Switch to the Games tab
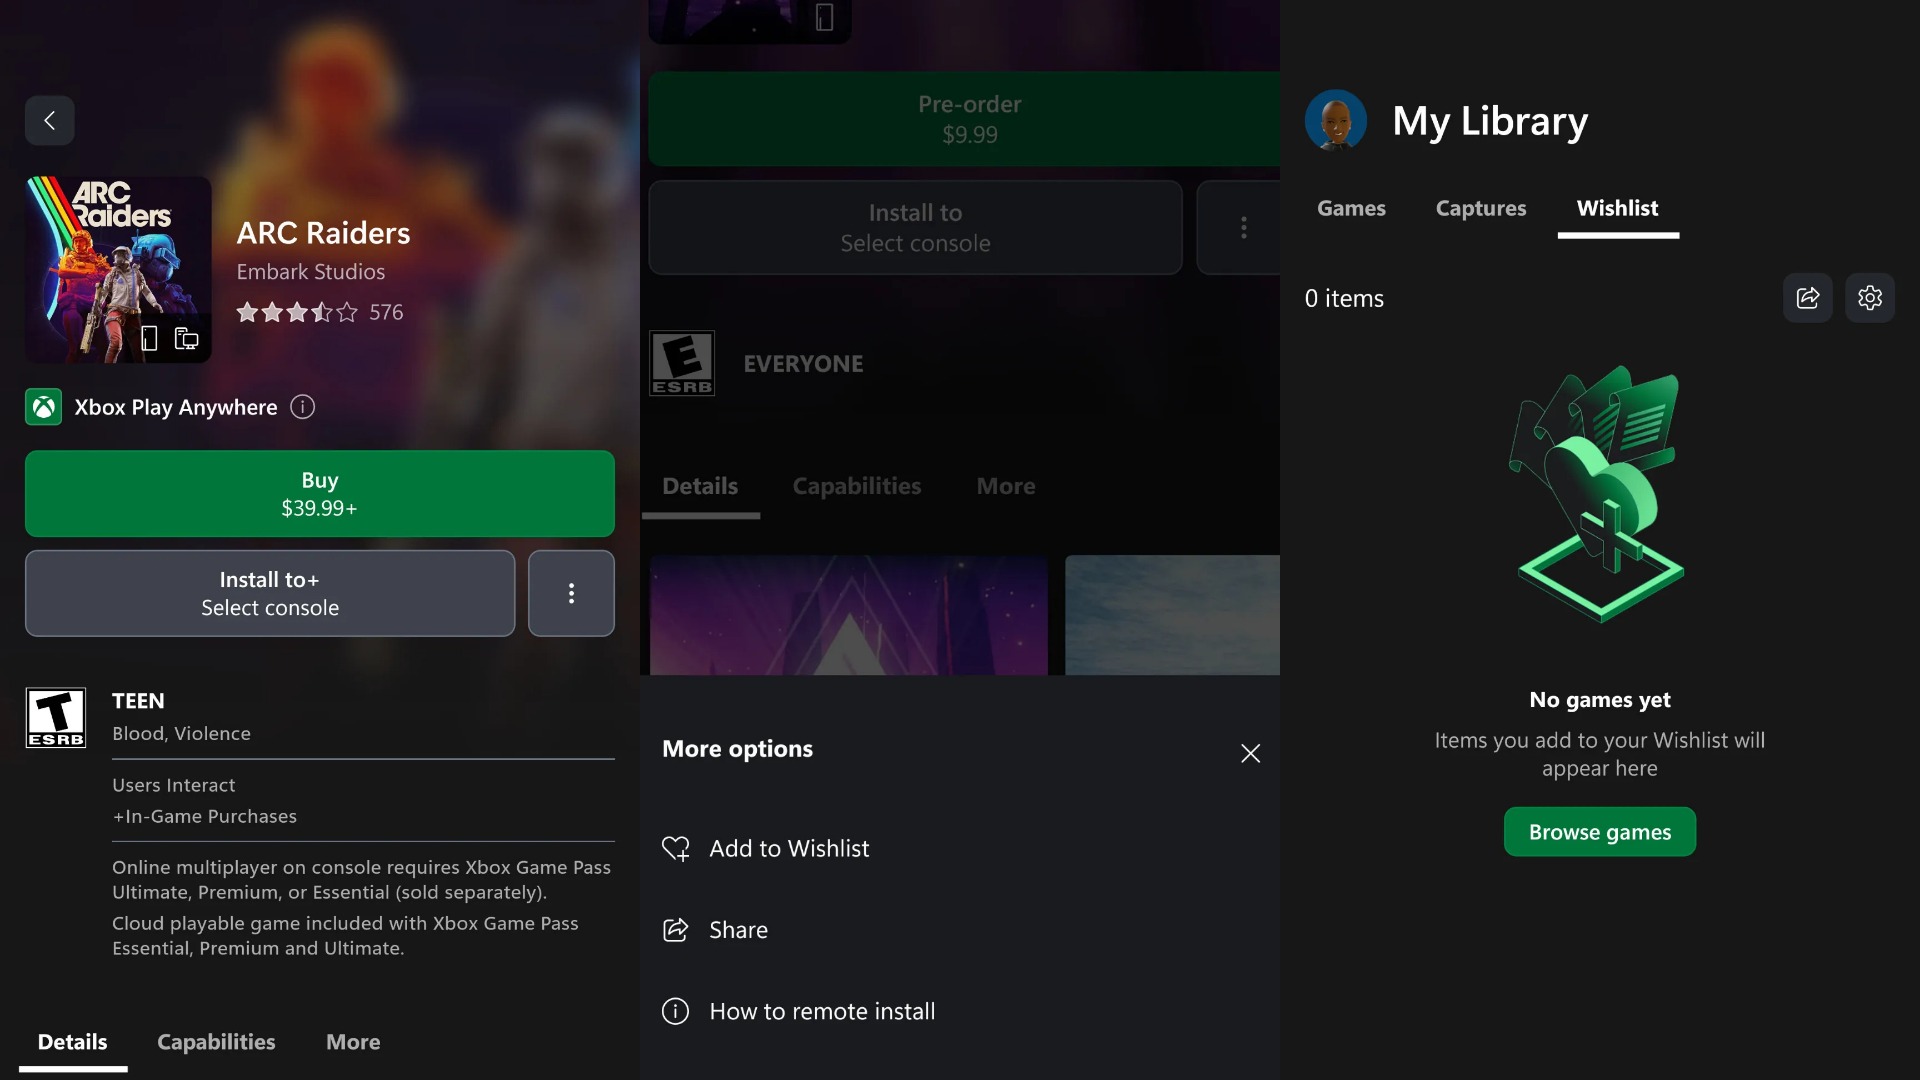Viewport: 1920px width, 1080px height. click(1351, 208)
